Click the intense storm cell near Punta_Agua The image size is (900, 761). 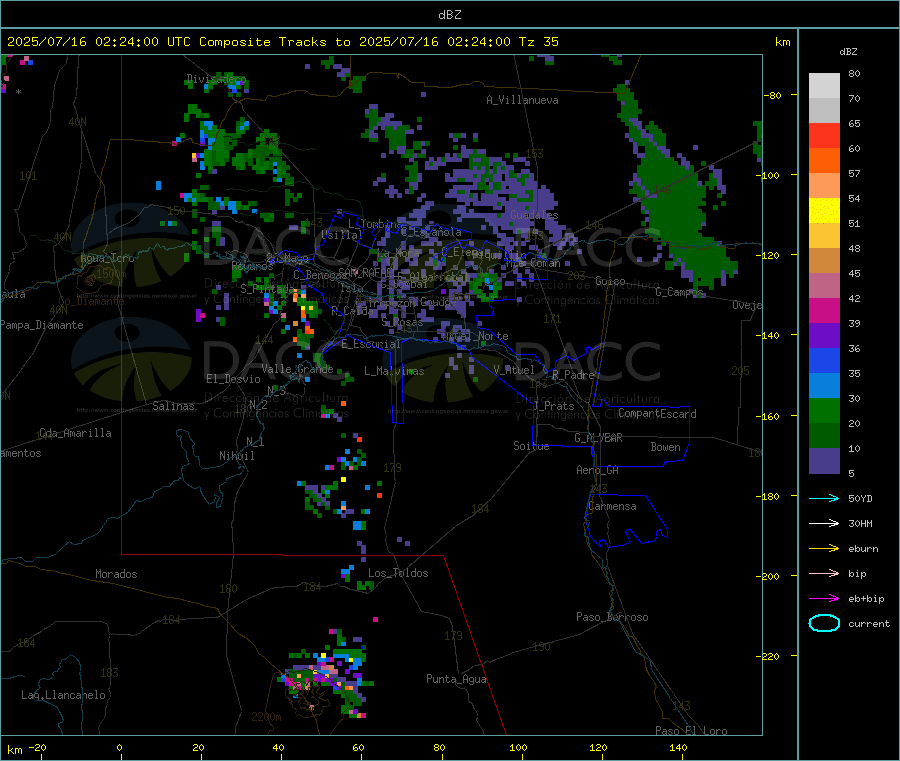tap(326, 676)
